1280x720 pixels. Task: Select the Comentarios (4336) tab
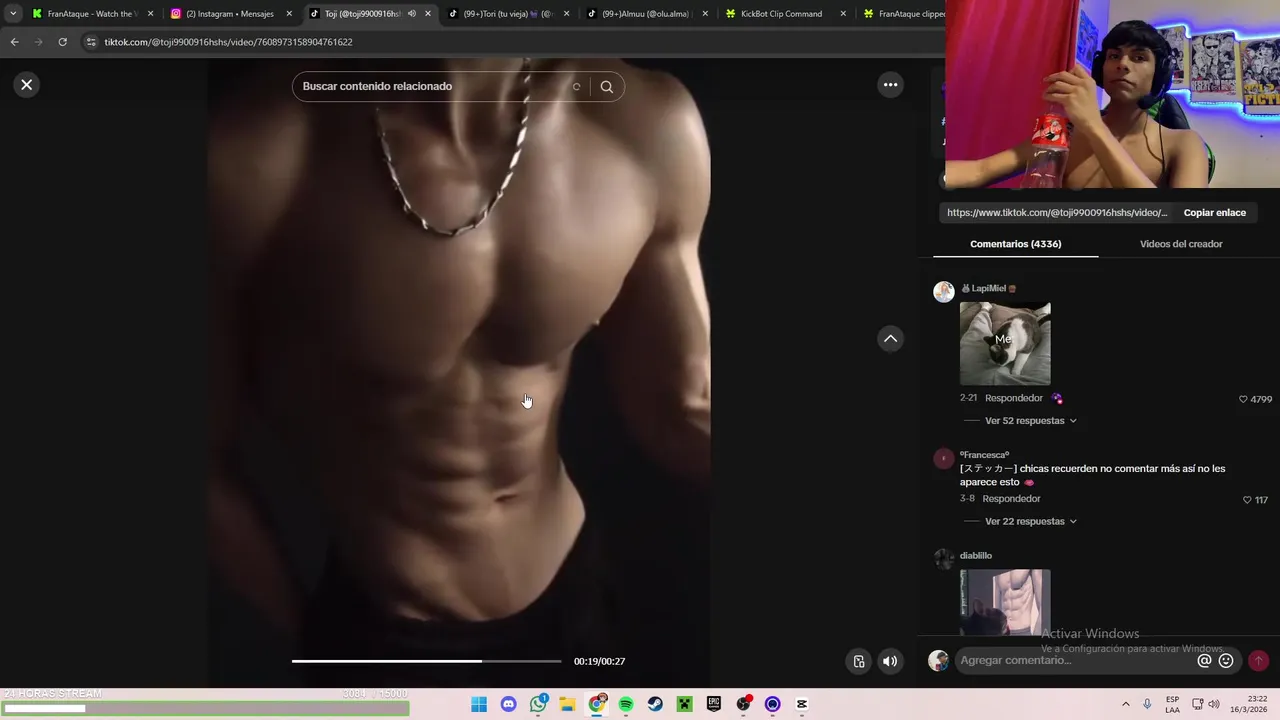pyautogui.click(x=1016, y=244)
